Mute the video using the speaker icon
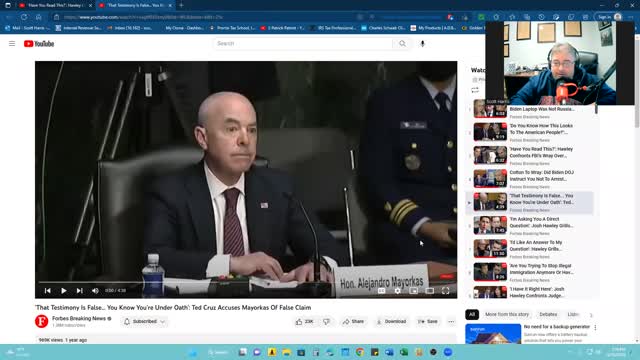This screenshot has height=360, width=640. pos(95,291)
